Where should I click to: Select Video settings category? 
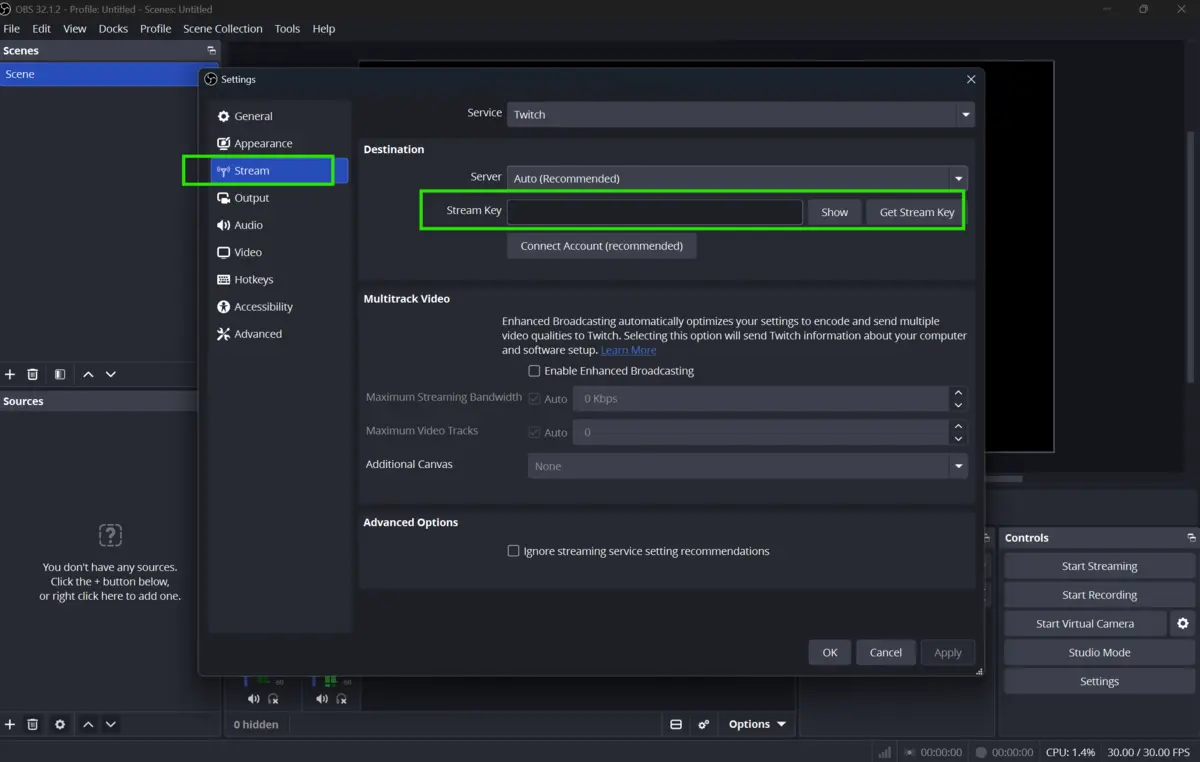point(280,252)
